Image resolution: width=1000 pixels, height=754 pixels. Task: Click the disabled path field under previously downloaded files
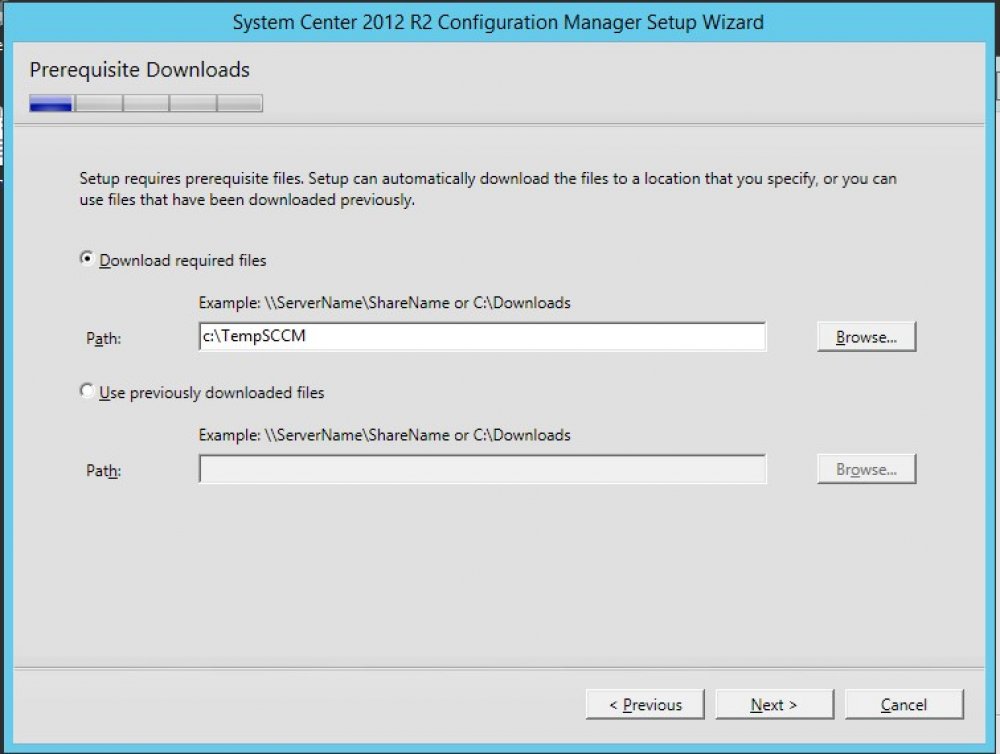pos(482,469)
